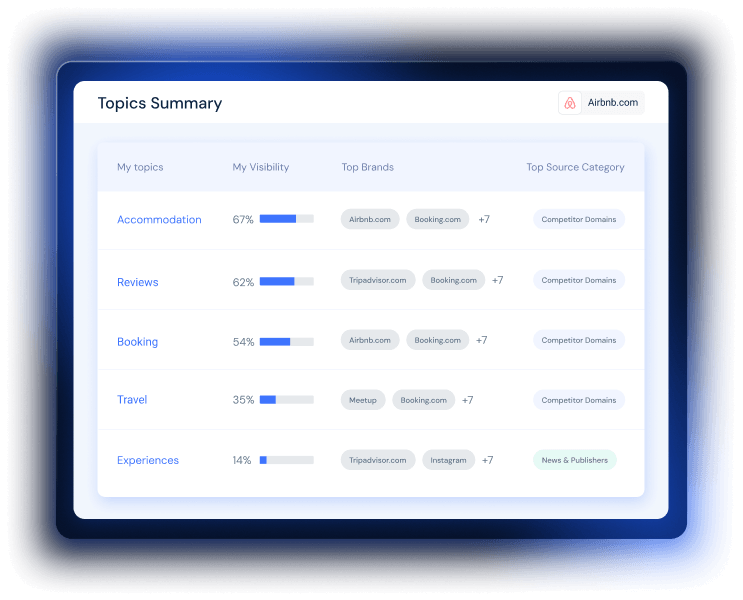Expand +7 more brands in Accommodation row
Image resolution: width=743 pixels, height=600 pixels.
pyautogui.click(x=484, y=219)
